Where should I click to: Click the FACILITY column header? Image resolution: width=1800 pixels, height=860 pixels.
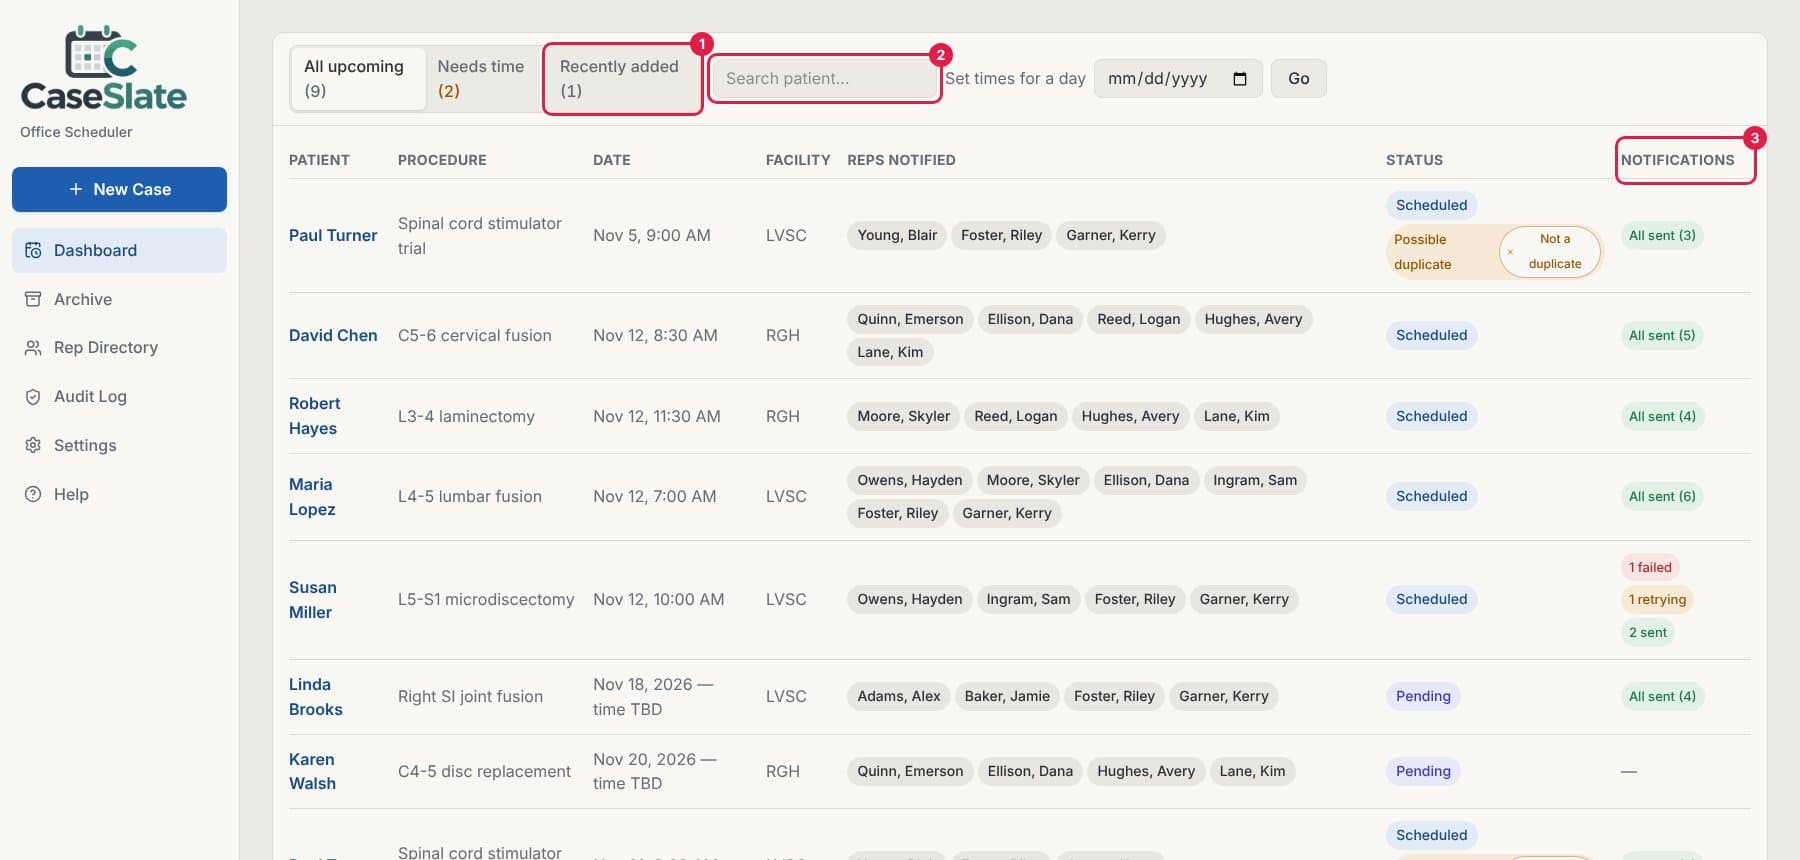798,160
